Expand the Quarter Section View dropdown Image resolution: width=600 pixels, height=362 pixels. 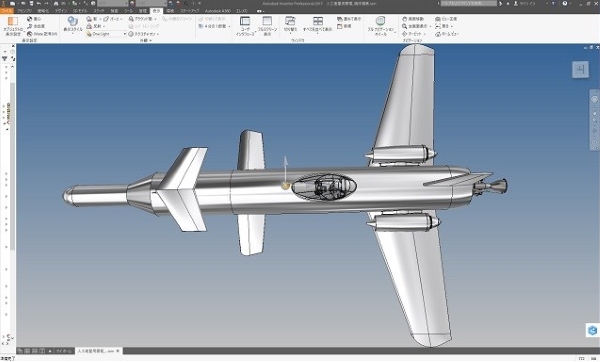[x=229, y=26]
